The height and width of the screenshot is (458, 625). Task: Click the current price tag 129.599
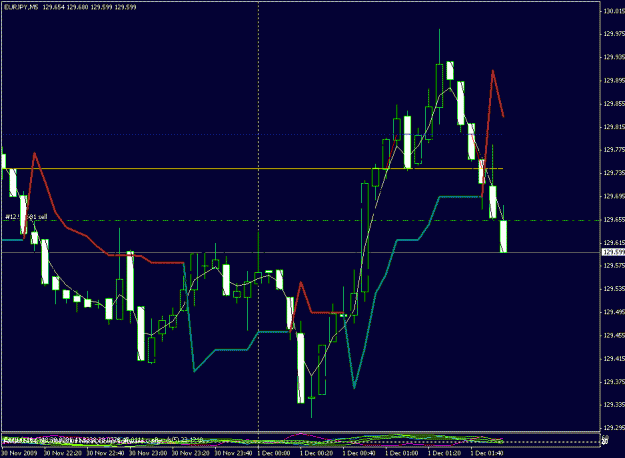(613, 252)
